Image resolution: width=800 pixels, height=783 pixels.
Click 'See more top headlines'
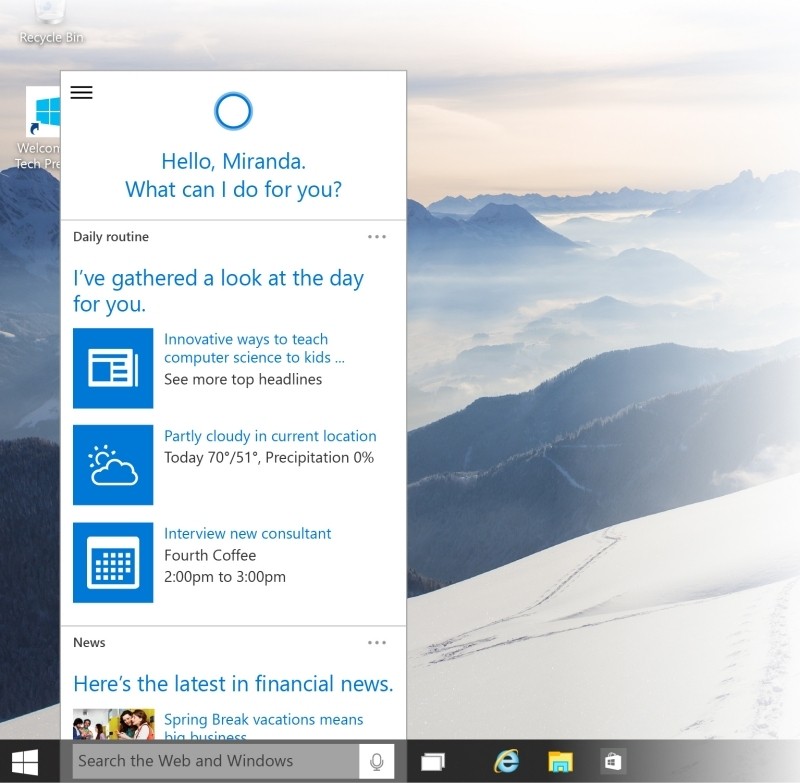click(243, 379)
